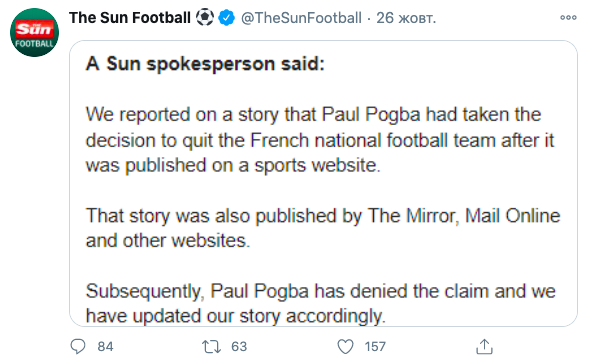
Task: Click the 'A Sun spokesperson said:' heading
Action: pos(205,64)
